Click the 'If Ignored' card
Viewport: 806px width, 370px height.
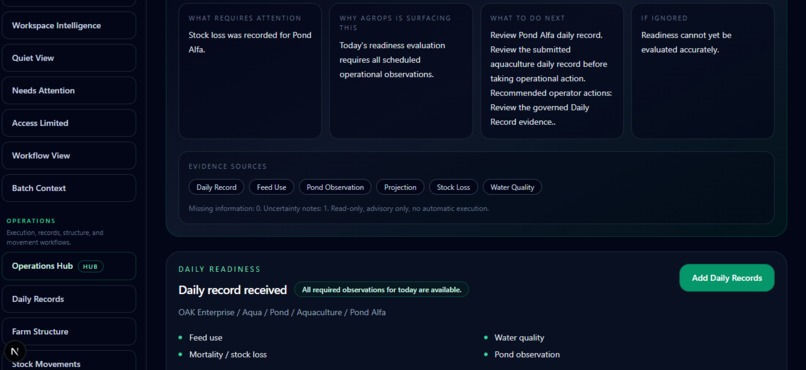[x=703, y=71]
